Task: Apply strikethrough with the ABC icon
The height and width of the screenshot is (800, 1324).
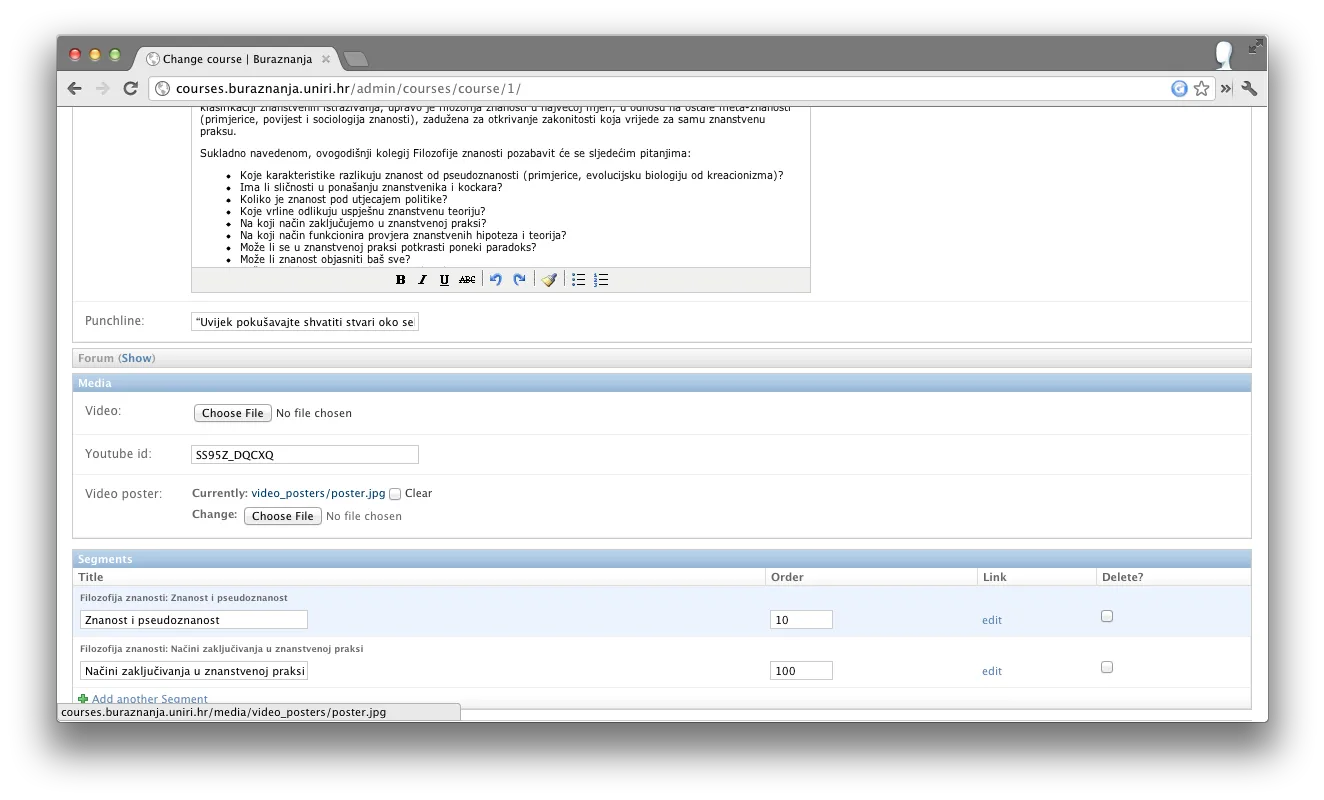Action: 467,280
